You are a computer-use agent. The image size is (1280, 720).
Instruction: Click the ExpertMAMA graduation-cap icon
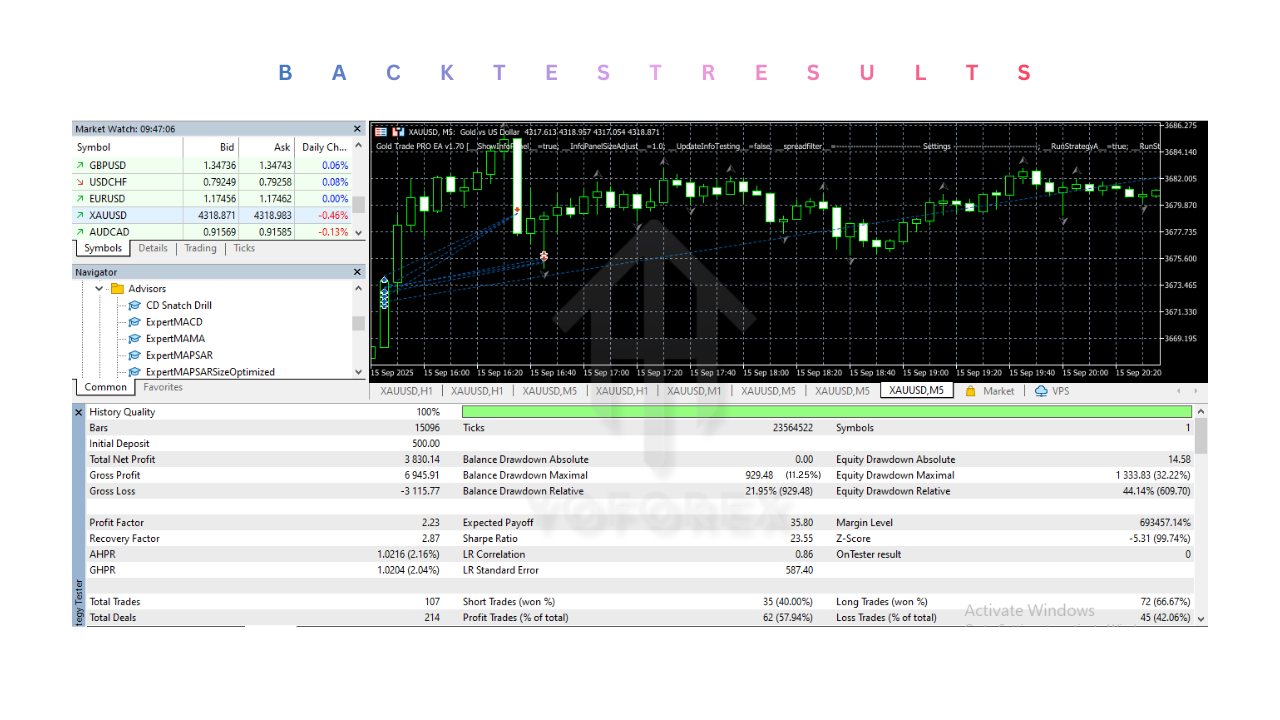coord(134,338)
